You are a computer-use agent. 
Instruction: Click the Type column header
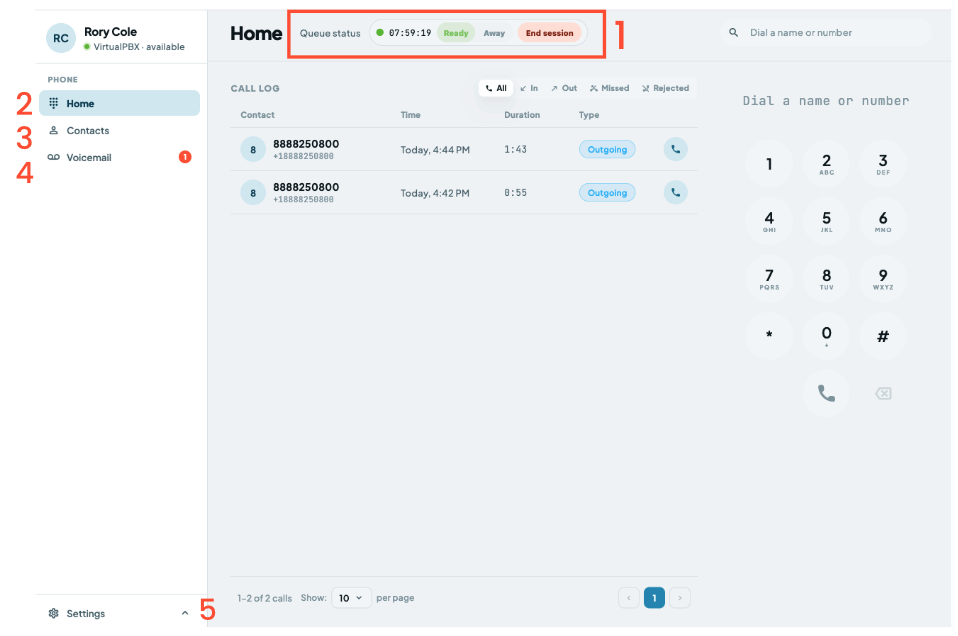coord(588,115)
